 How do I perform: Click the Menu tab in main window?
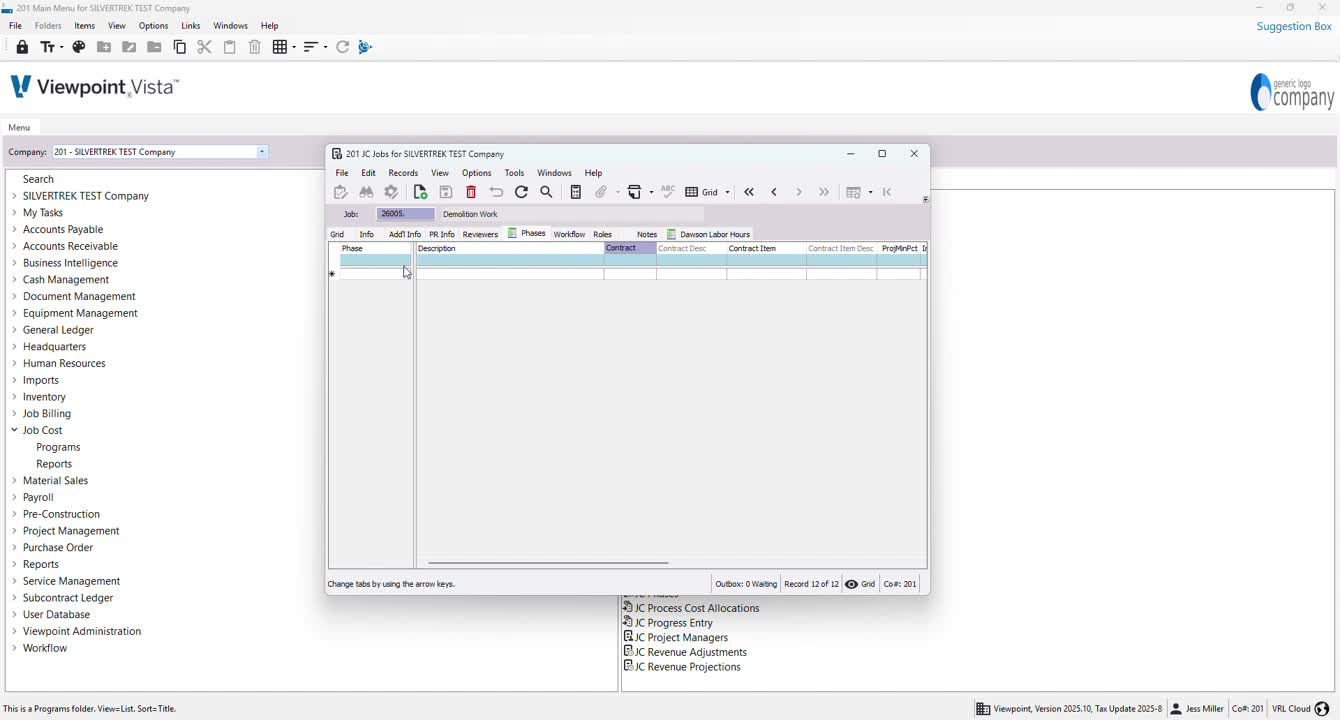click(x=19, y=127)
